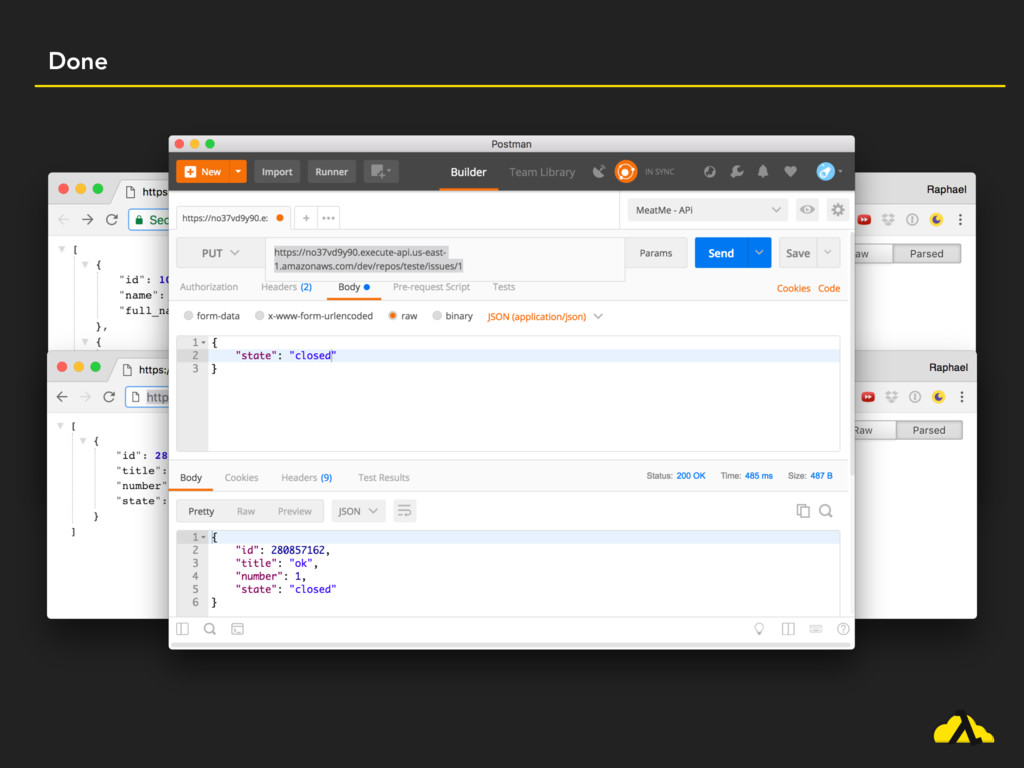Open the new window icon beside Runner
This screenshot has width=1024, height=768.
click(x=381, y=172)
